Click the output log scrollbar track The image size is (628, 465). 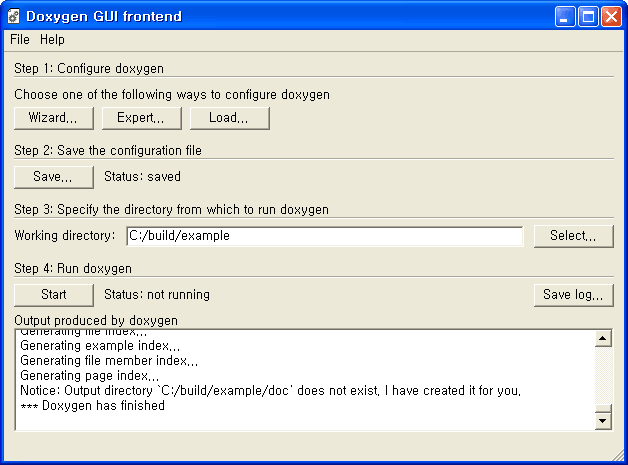point(603,380)
